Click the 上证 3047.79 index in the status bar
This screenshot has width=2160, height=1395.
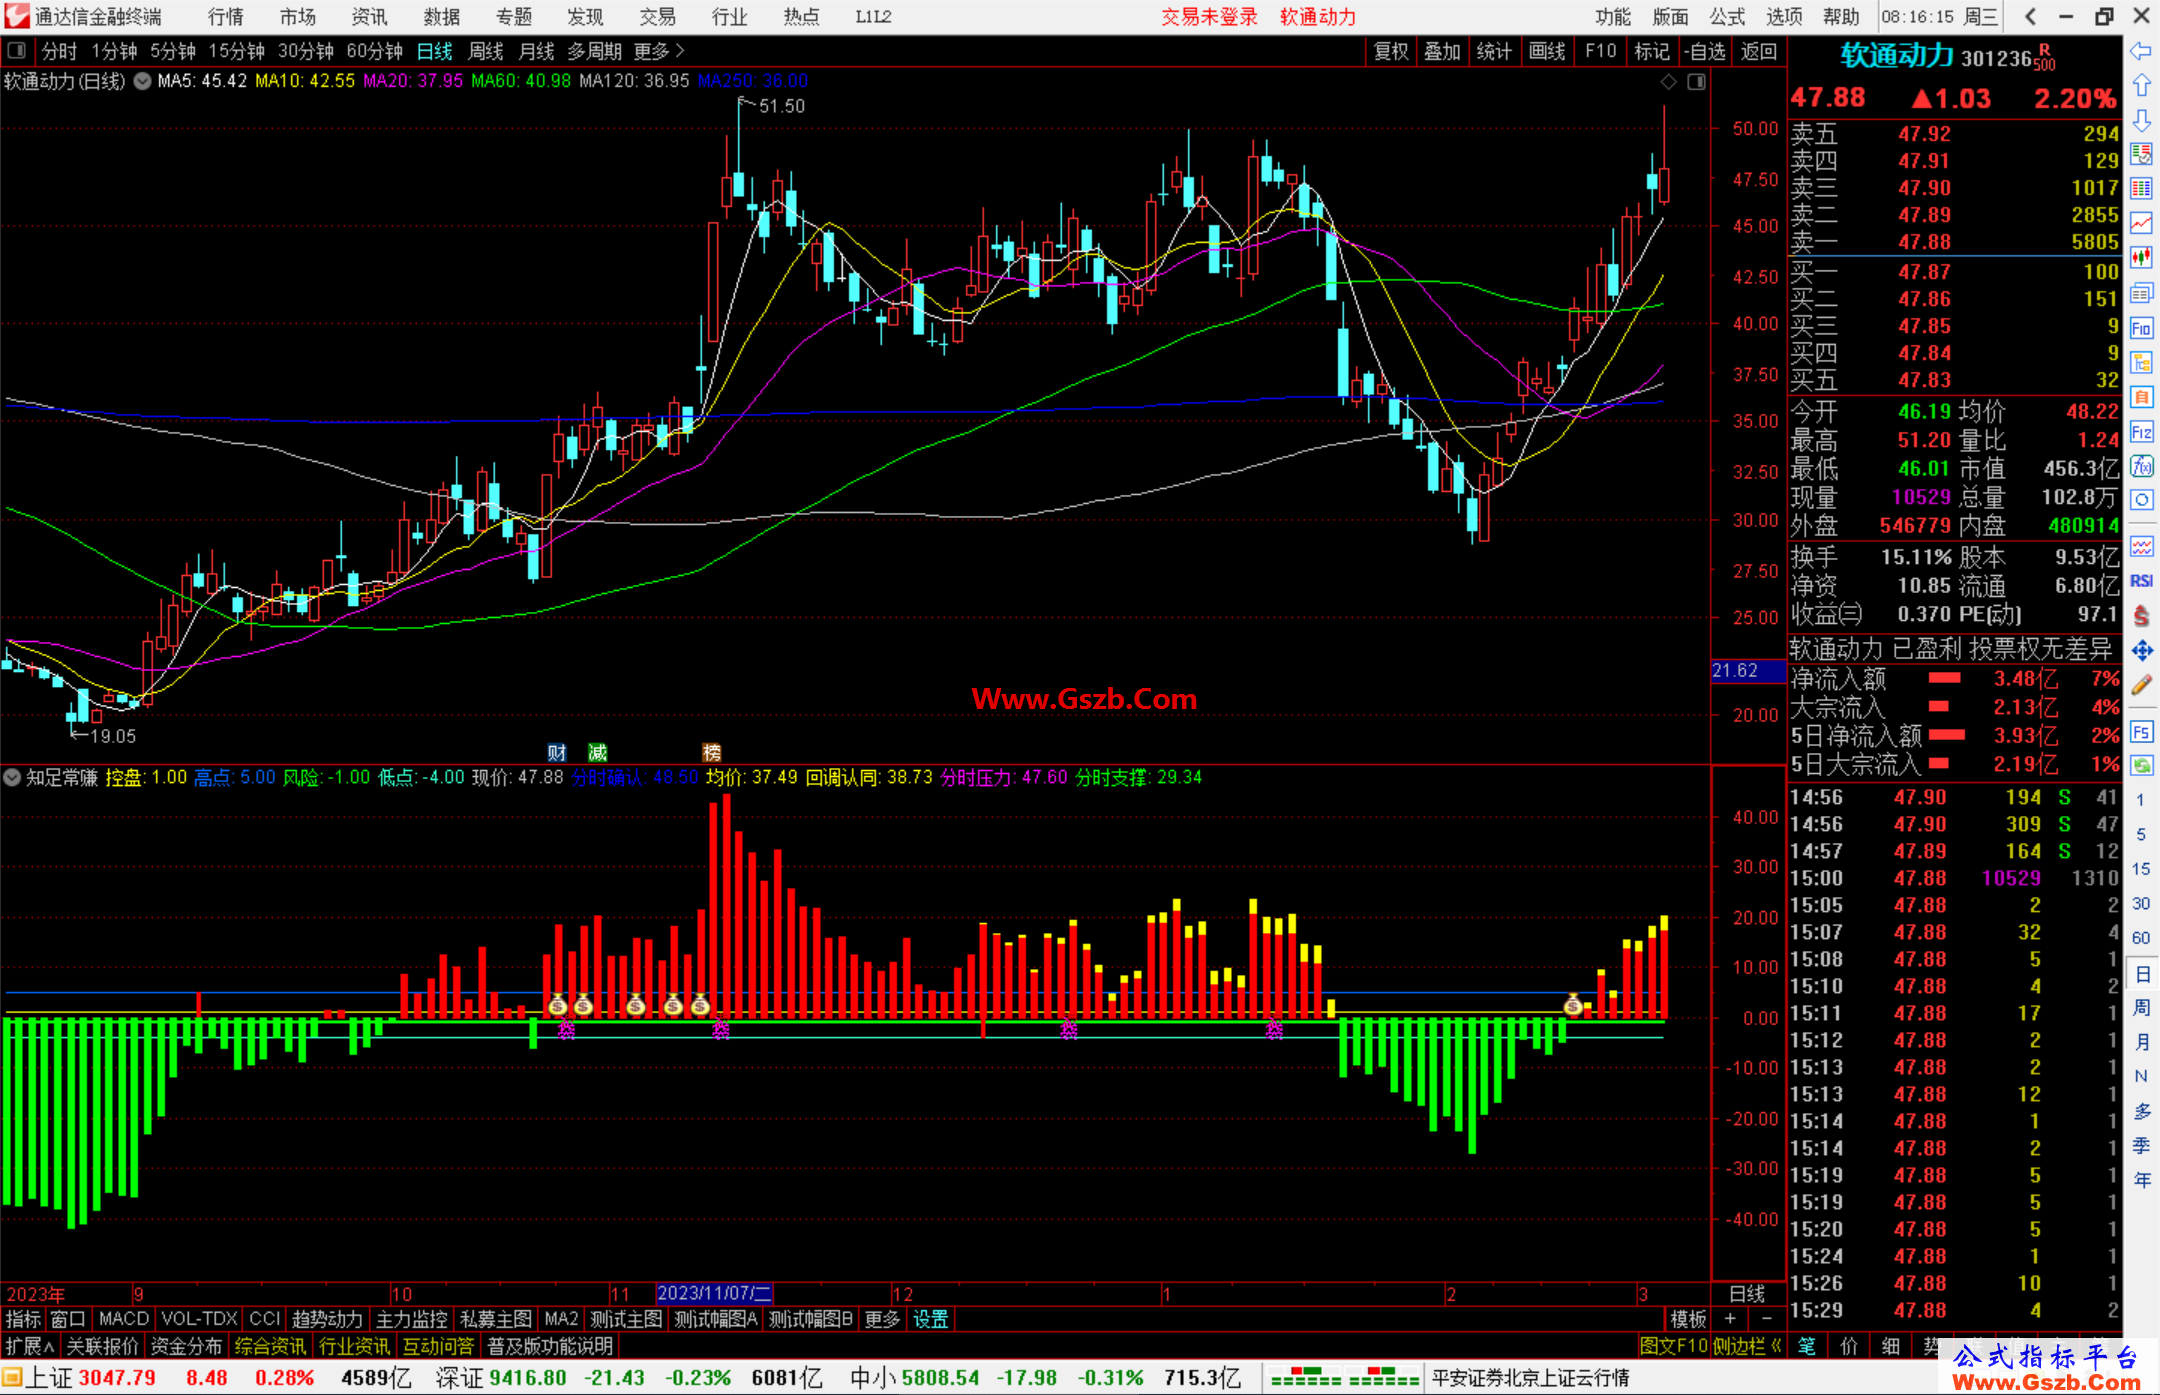pos(90,1377)
